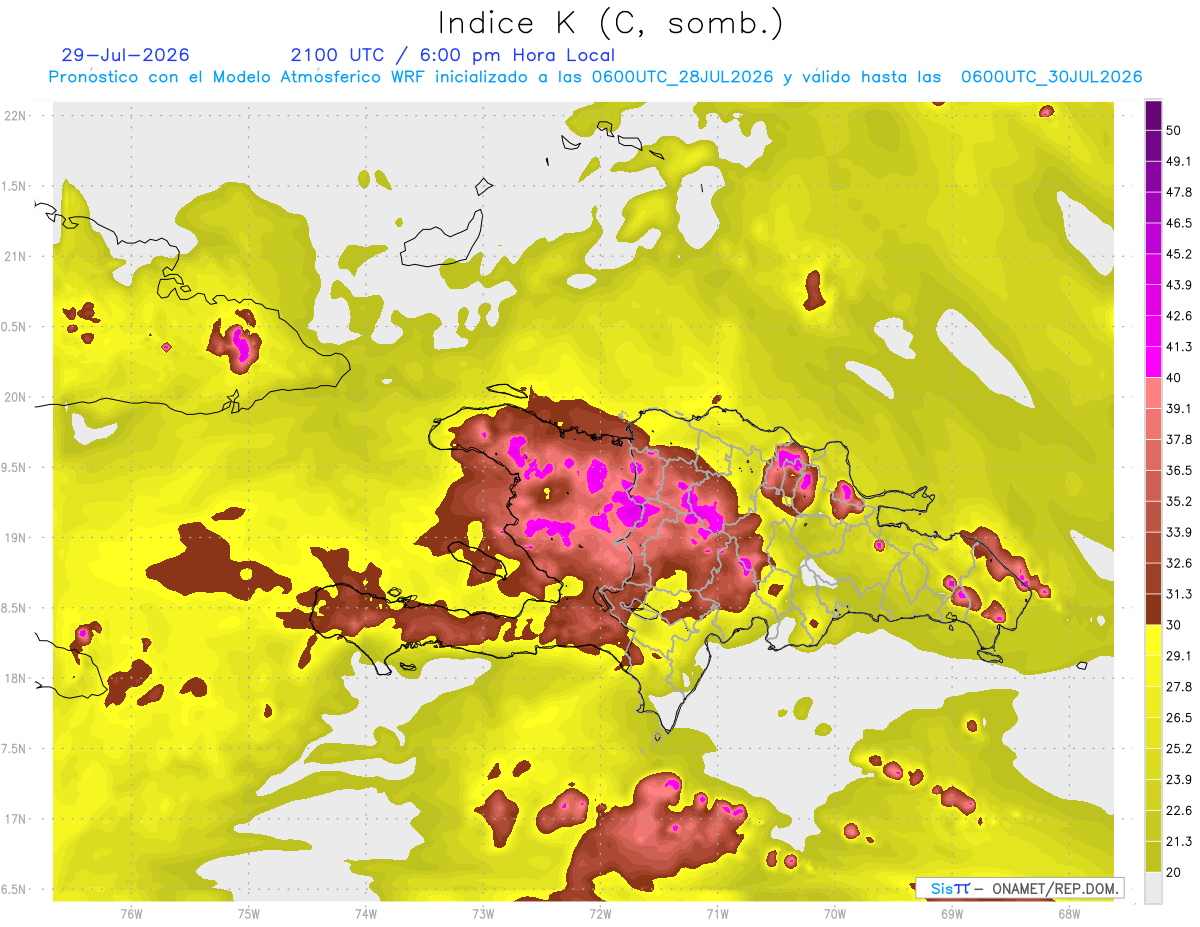
Task: Click legend value "26.5"
Action: tap(1178, 718)
